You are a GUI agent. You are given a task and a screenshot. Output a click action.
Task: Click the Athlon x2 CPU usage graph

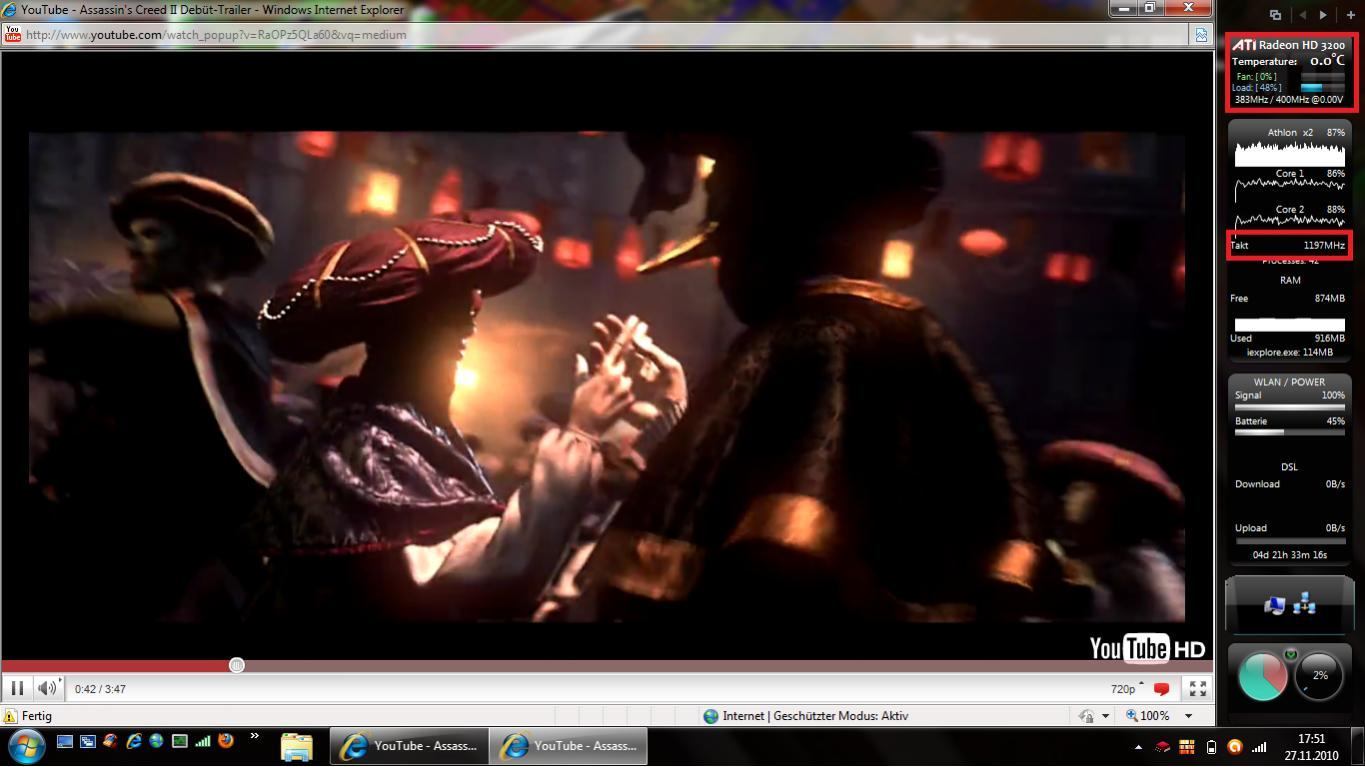coord(1290,153)
